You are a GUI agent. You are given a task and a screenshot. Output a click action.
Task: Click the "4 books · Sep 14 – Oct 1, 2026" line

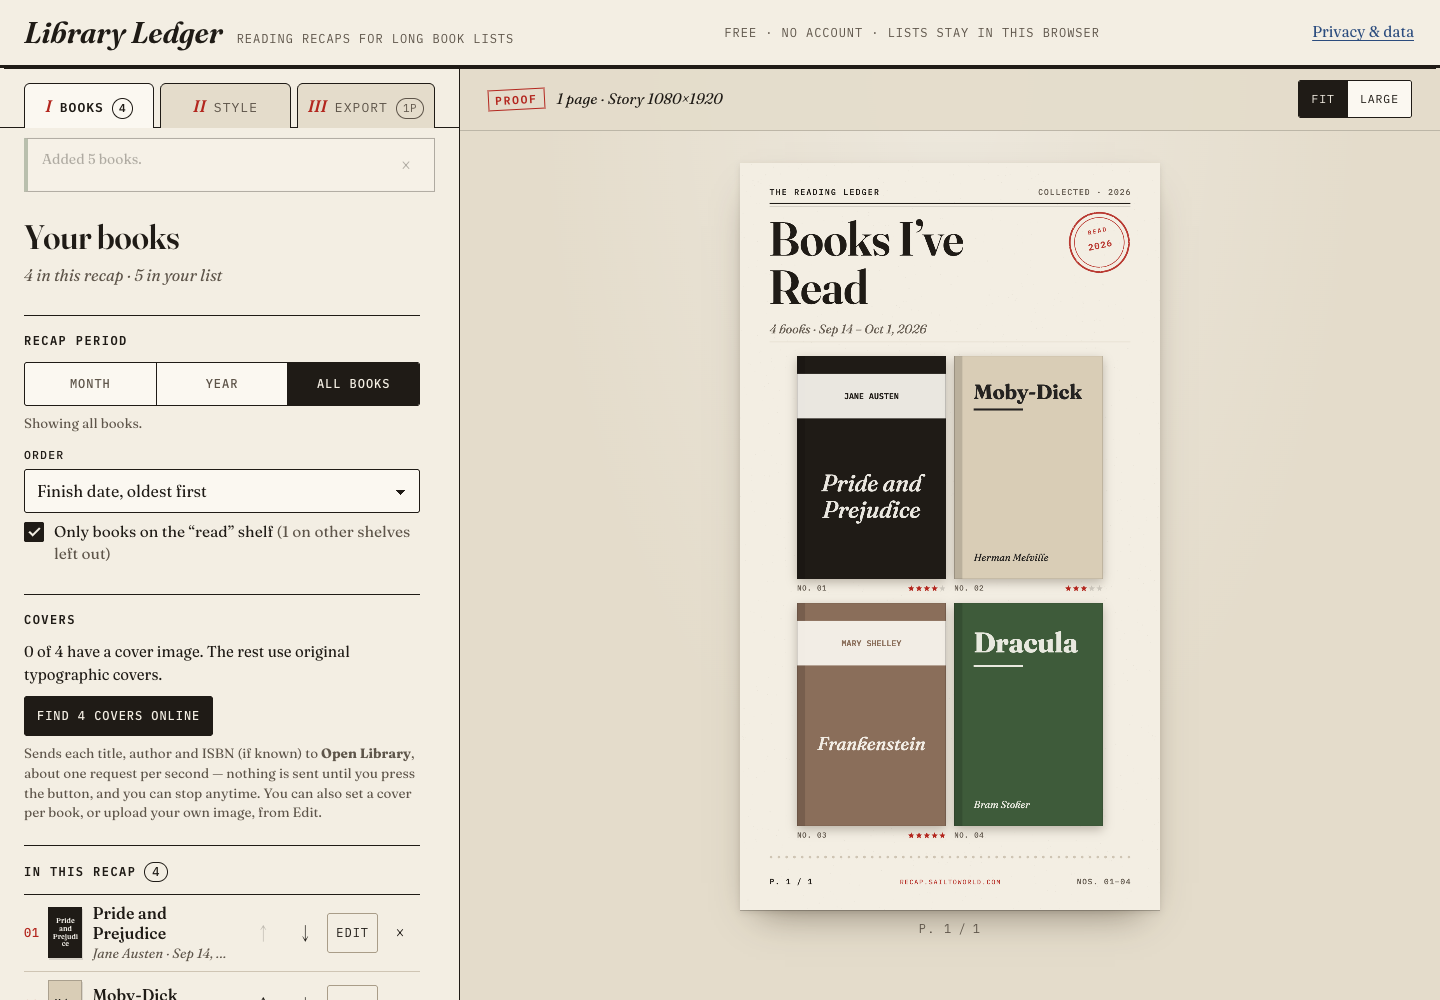point(848,329)
